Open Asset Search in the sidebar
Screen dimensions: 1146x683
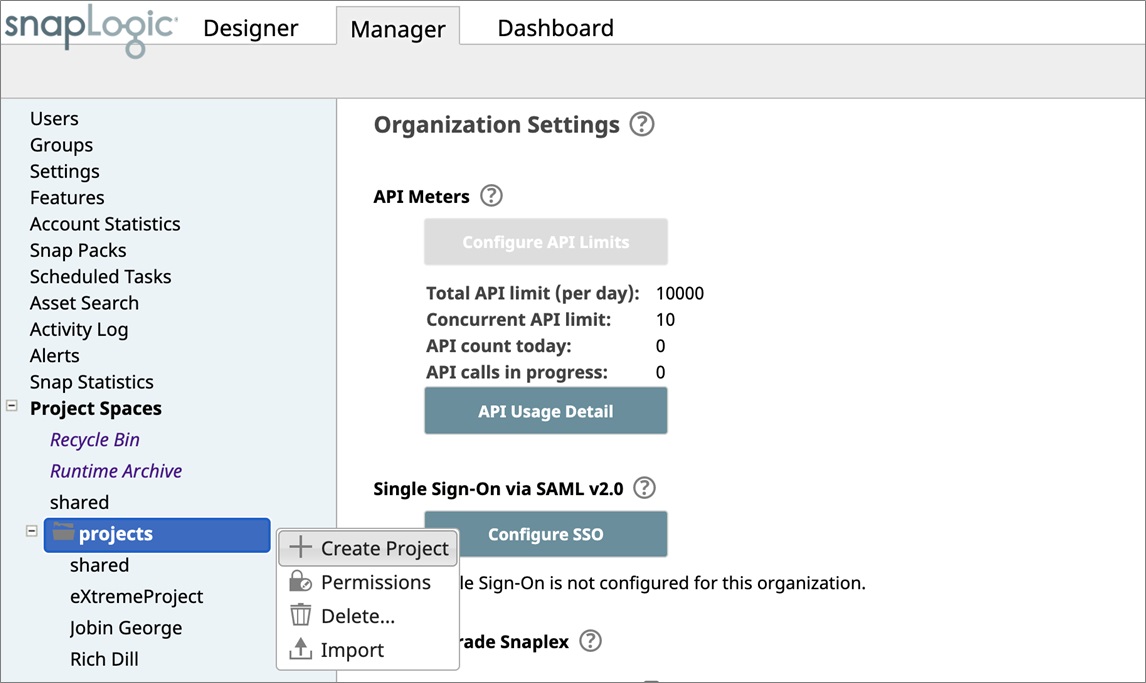pyautogui.click(x=84, y=302)
